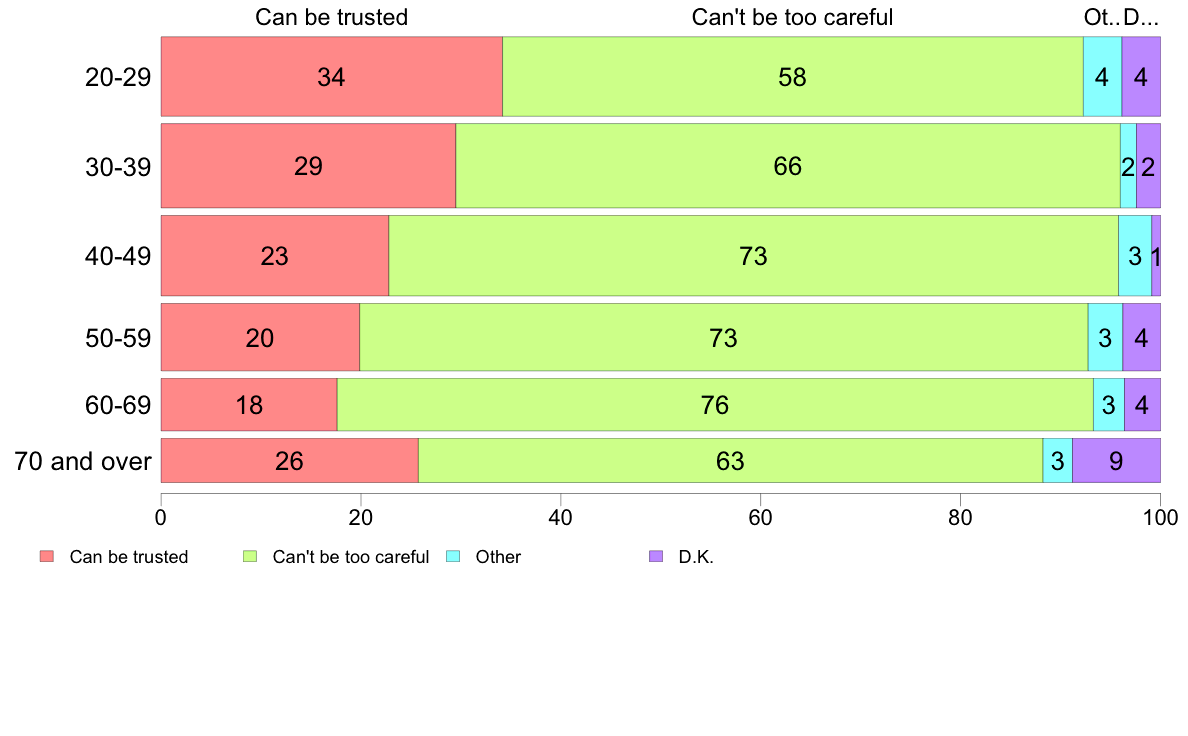
Task: Click the 60-69 red segment labeled 18
Action: pyautogui.click(x=249, y=405)
